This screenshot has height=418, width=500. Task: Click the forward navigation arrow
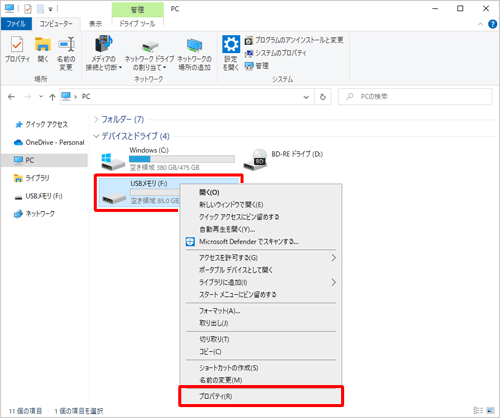28,97
